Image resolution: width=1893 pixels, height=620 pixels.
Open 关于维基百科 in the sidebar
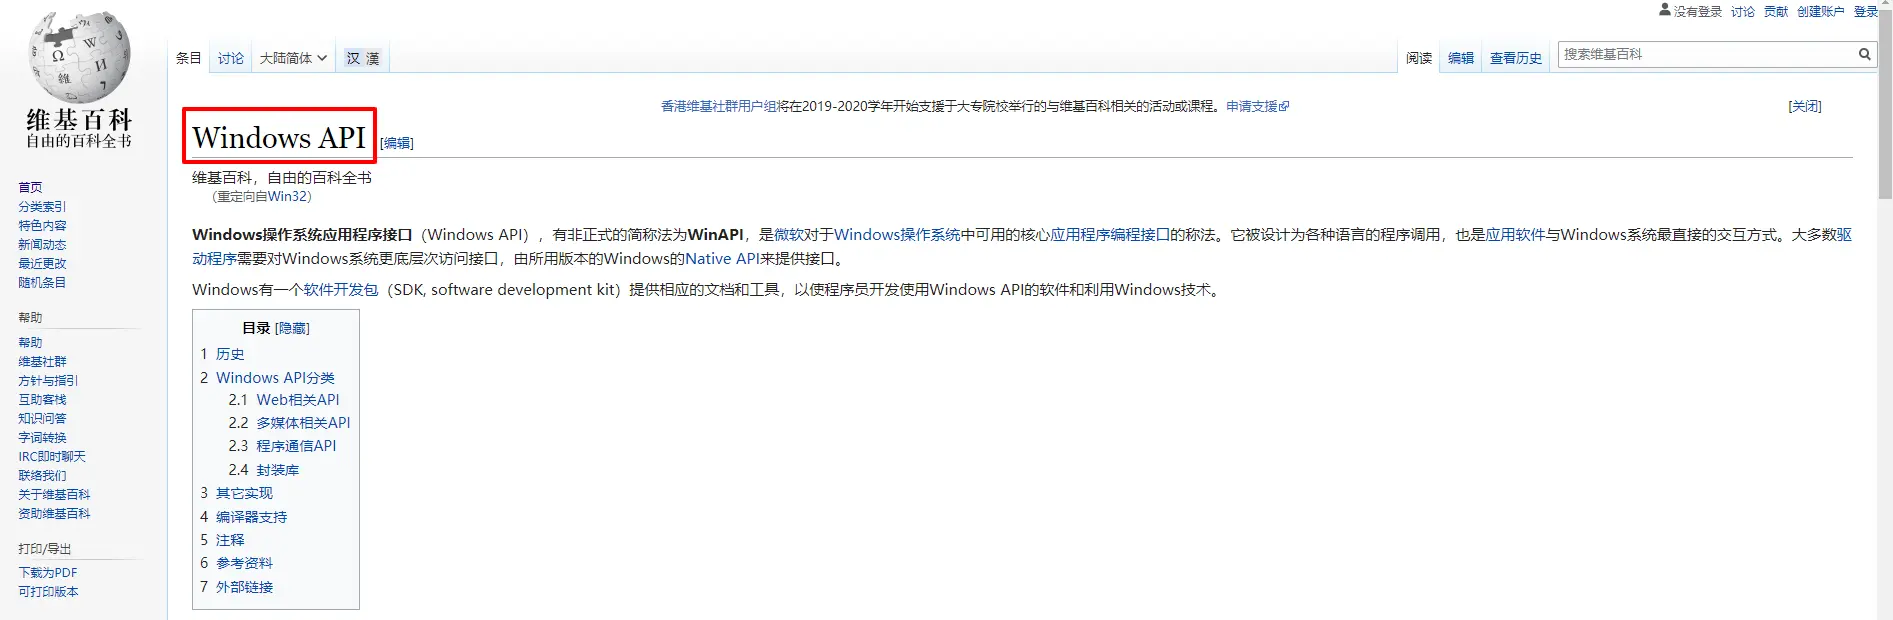tap(54, 494)
